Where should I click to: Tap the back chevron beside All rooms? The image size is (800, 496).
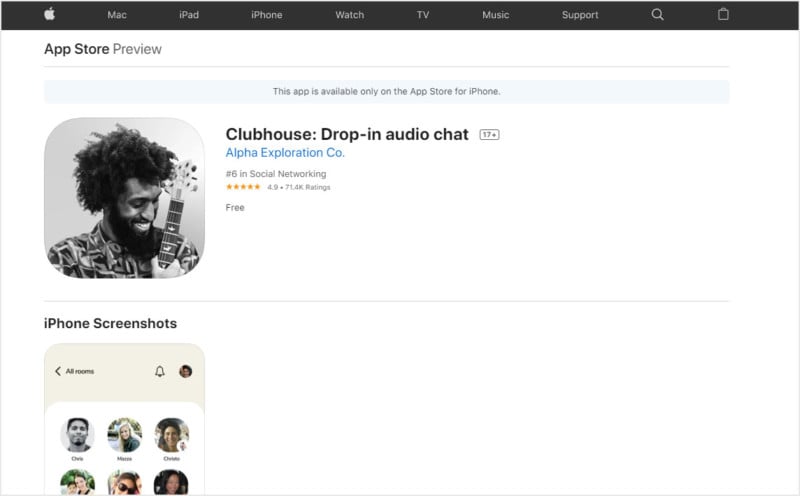[x=58, y=371]
